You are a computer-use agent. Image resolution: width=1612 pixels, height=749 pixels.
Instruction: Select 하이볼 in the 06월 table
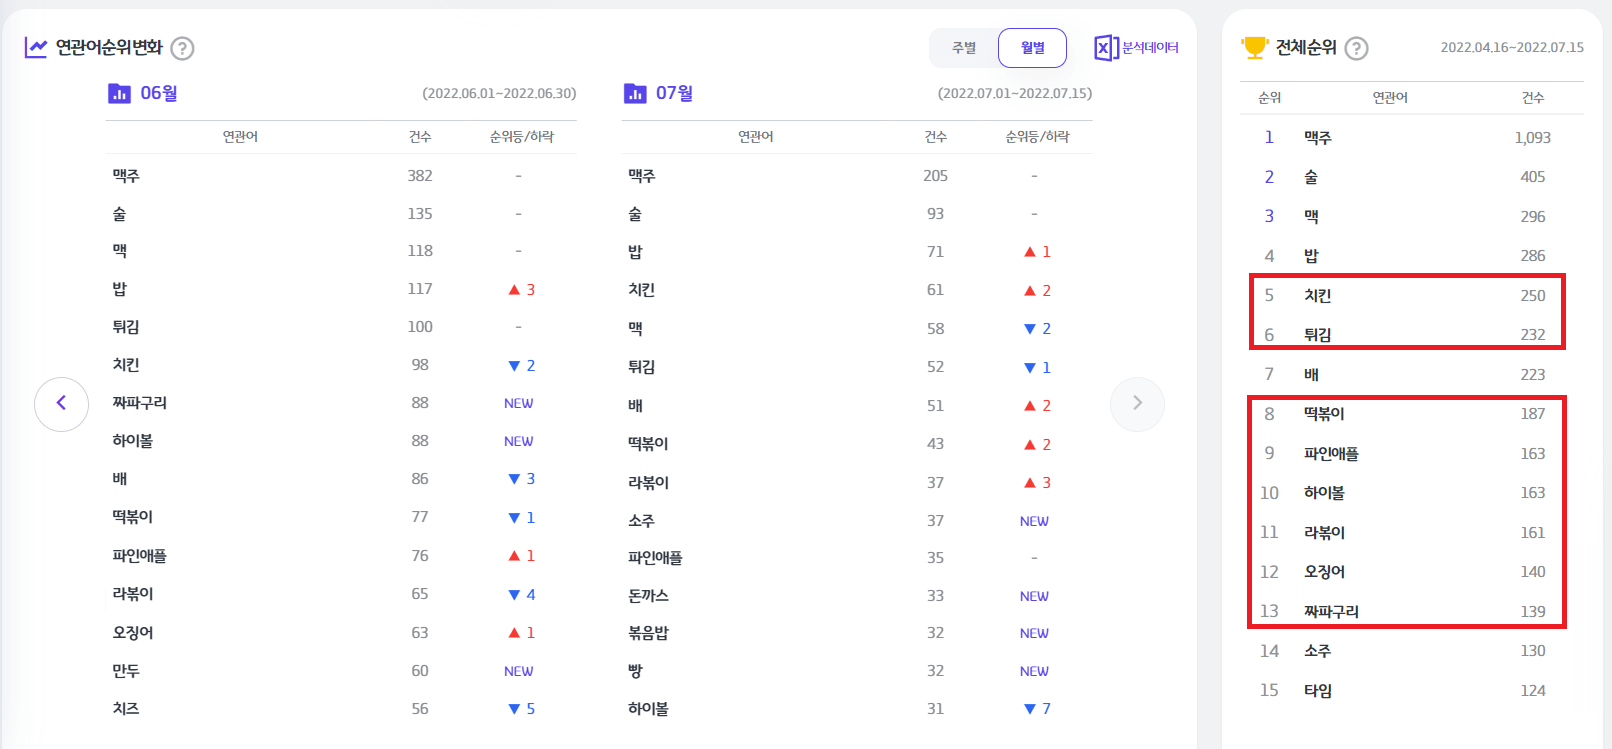point(133,441)
